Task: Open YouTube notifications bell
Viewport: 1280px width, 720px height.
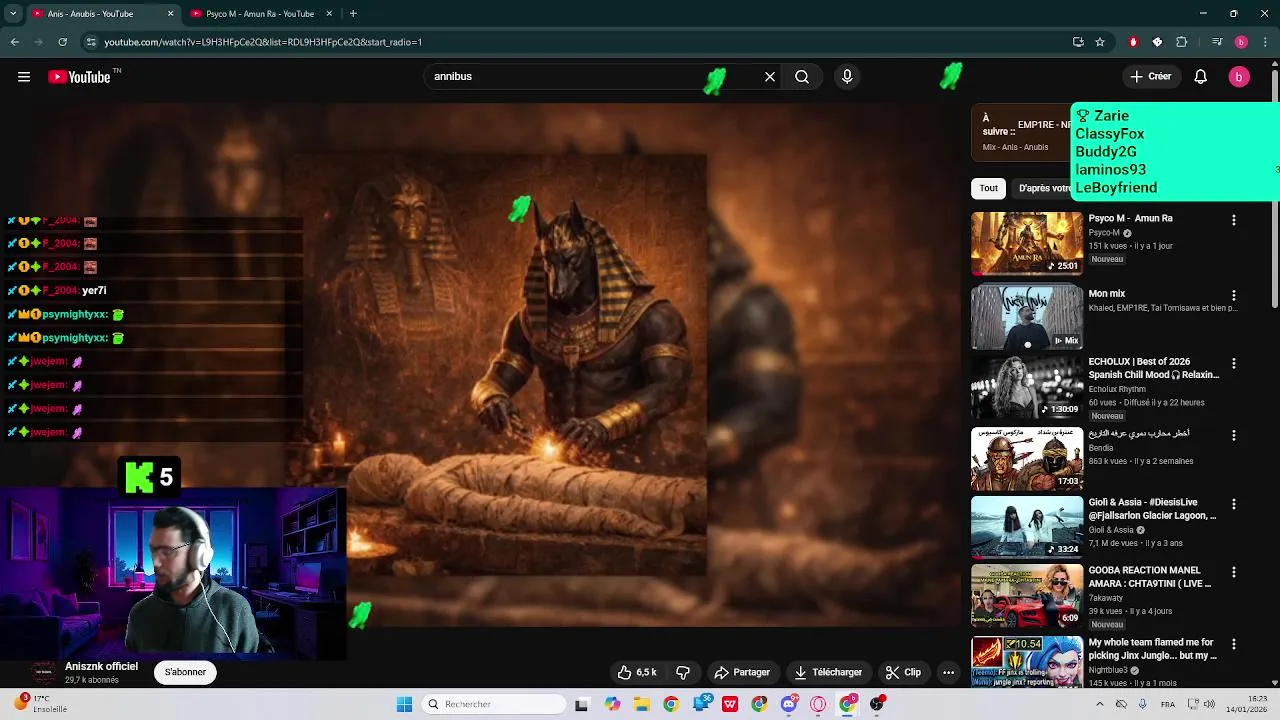Action: click(x=1201, y=77)
